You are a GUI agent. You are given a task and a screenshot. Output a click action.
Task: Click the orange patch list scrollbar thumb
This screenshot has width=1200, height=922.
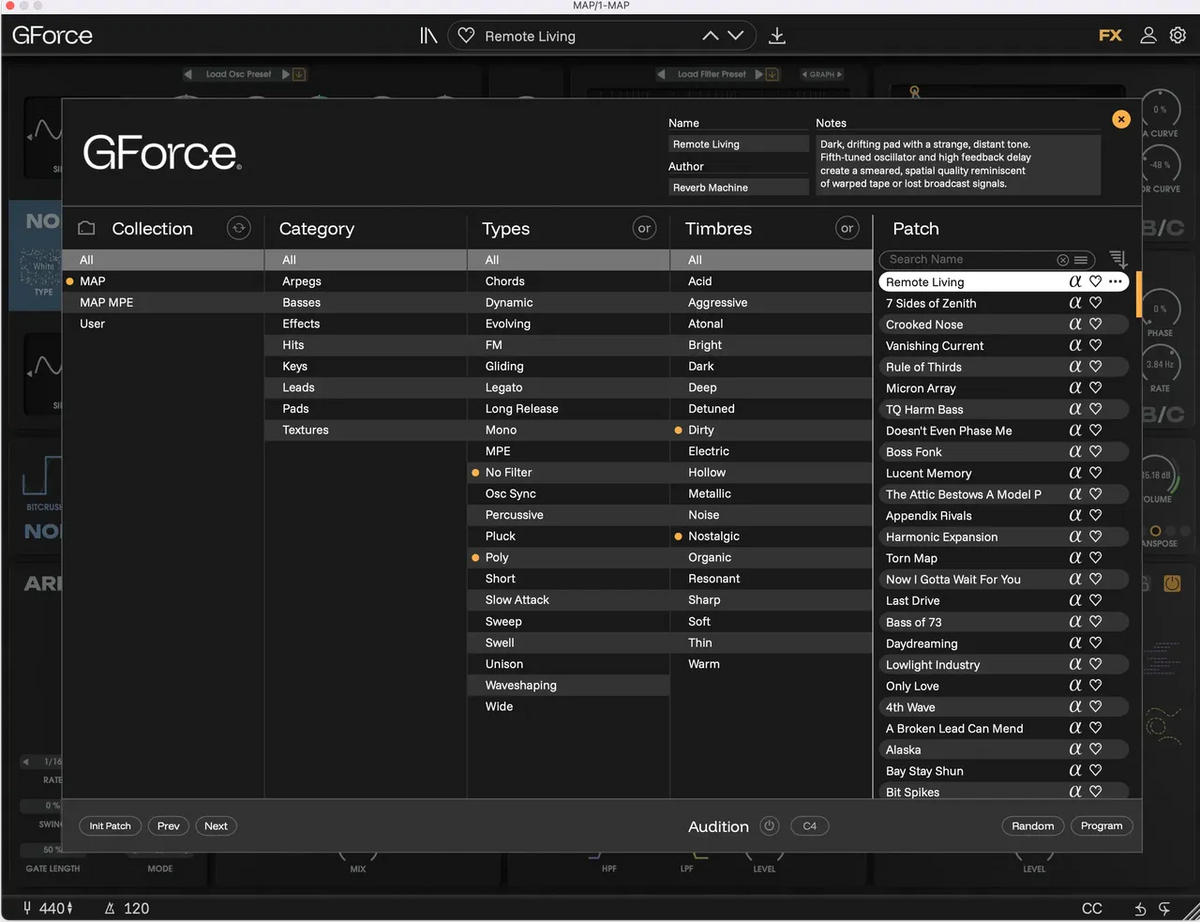coord(1139,294)
